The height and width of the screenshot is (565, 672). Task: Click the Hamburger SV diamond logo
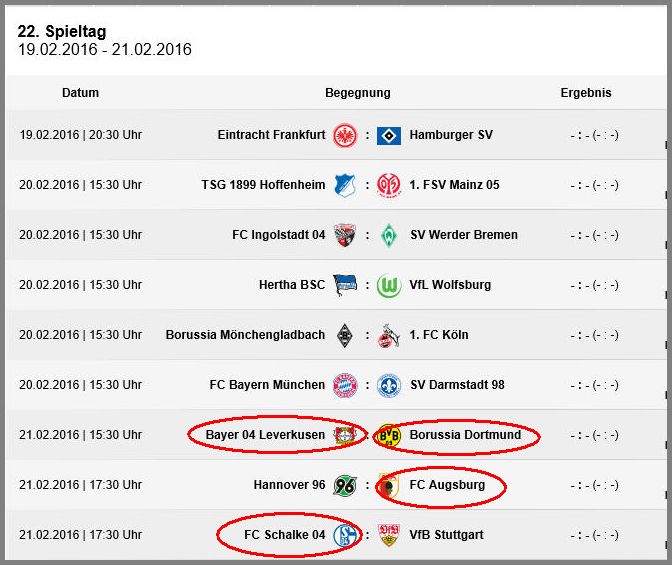[x=389, y=135]
